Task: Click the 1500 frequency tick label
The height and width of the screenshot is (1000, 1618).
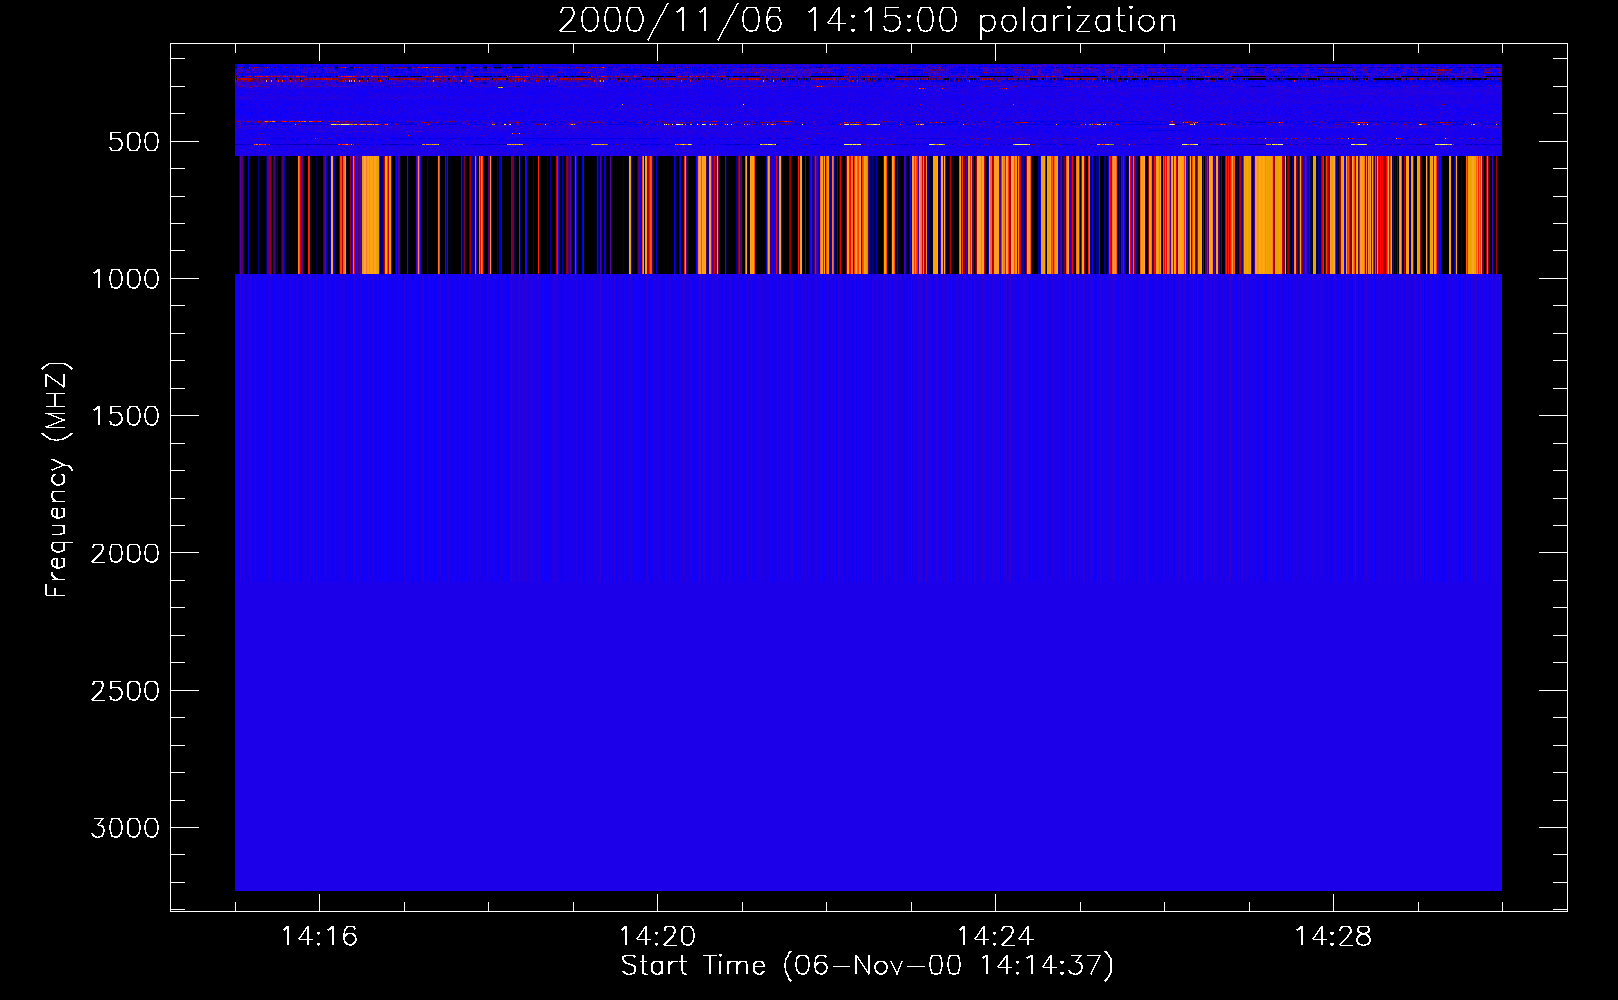Action: coord(126,416)
